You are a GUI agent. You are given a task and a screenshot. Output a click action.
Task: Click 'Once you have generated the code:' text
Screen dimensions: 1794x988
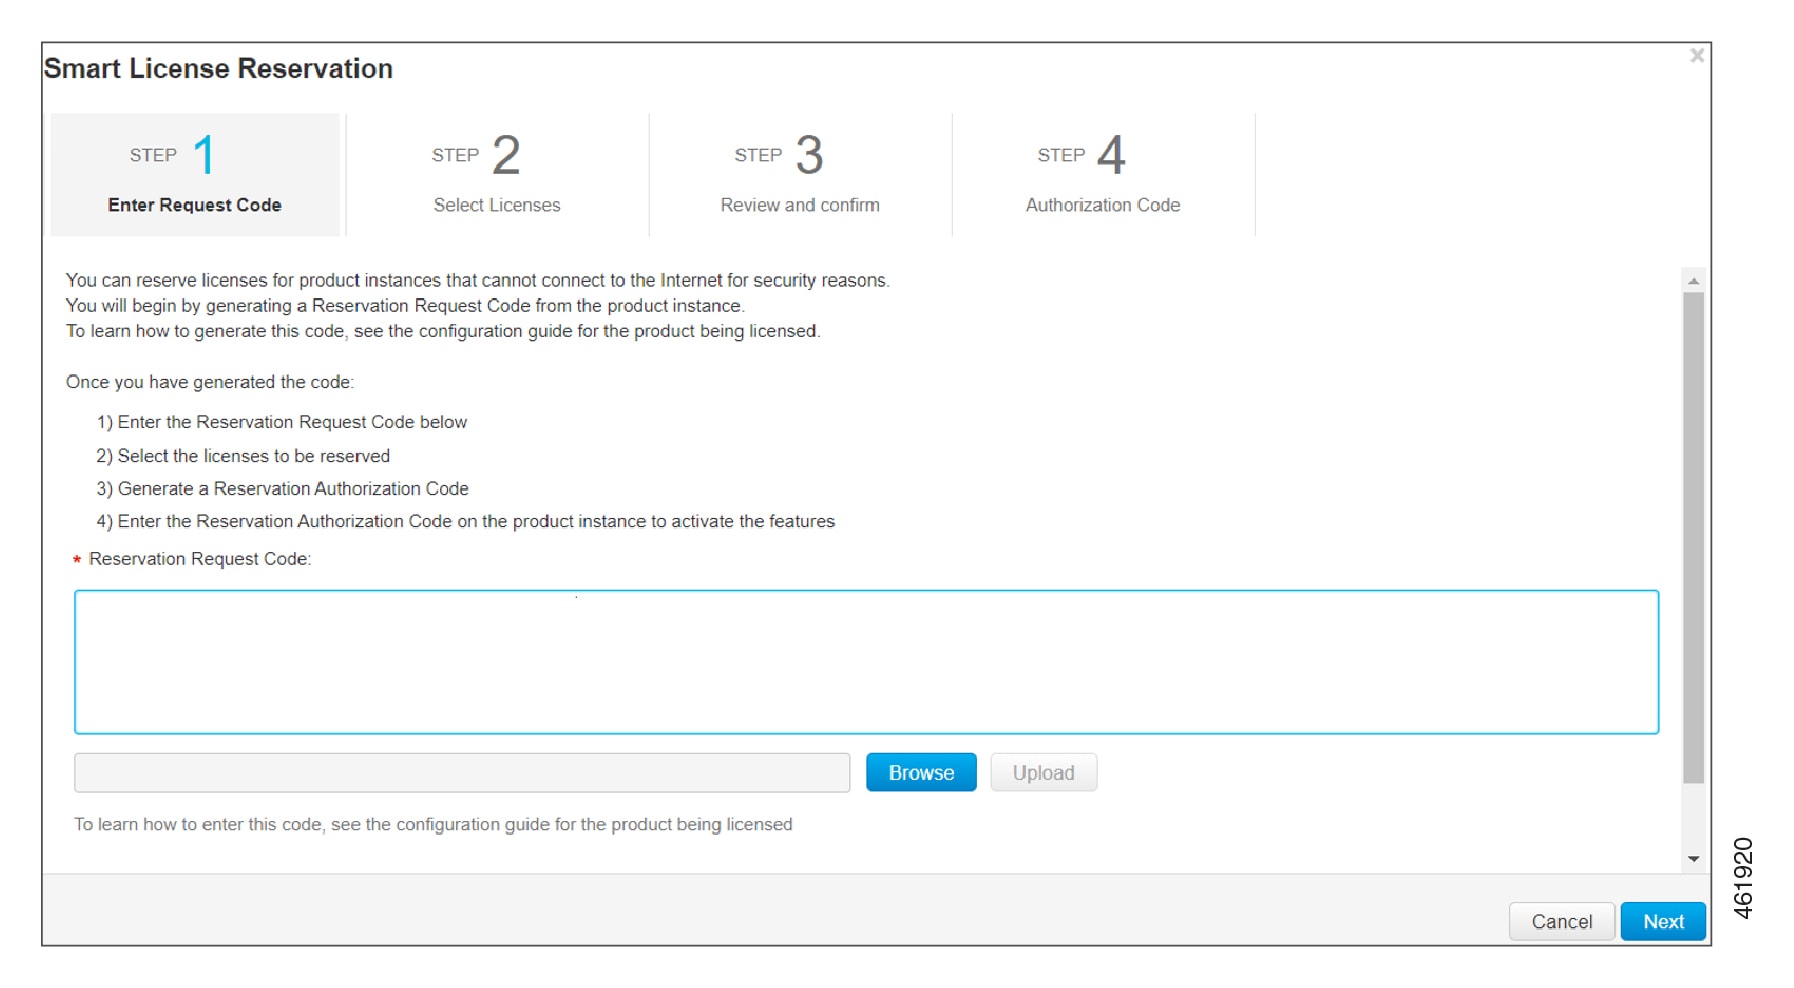pos(210,382)
